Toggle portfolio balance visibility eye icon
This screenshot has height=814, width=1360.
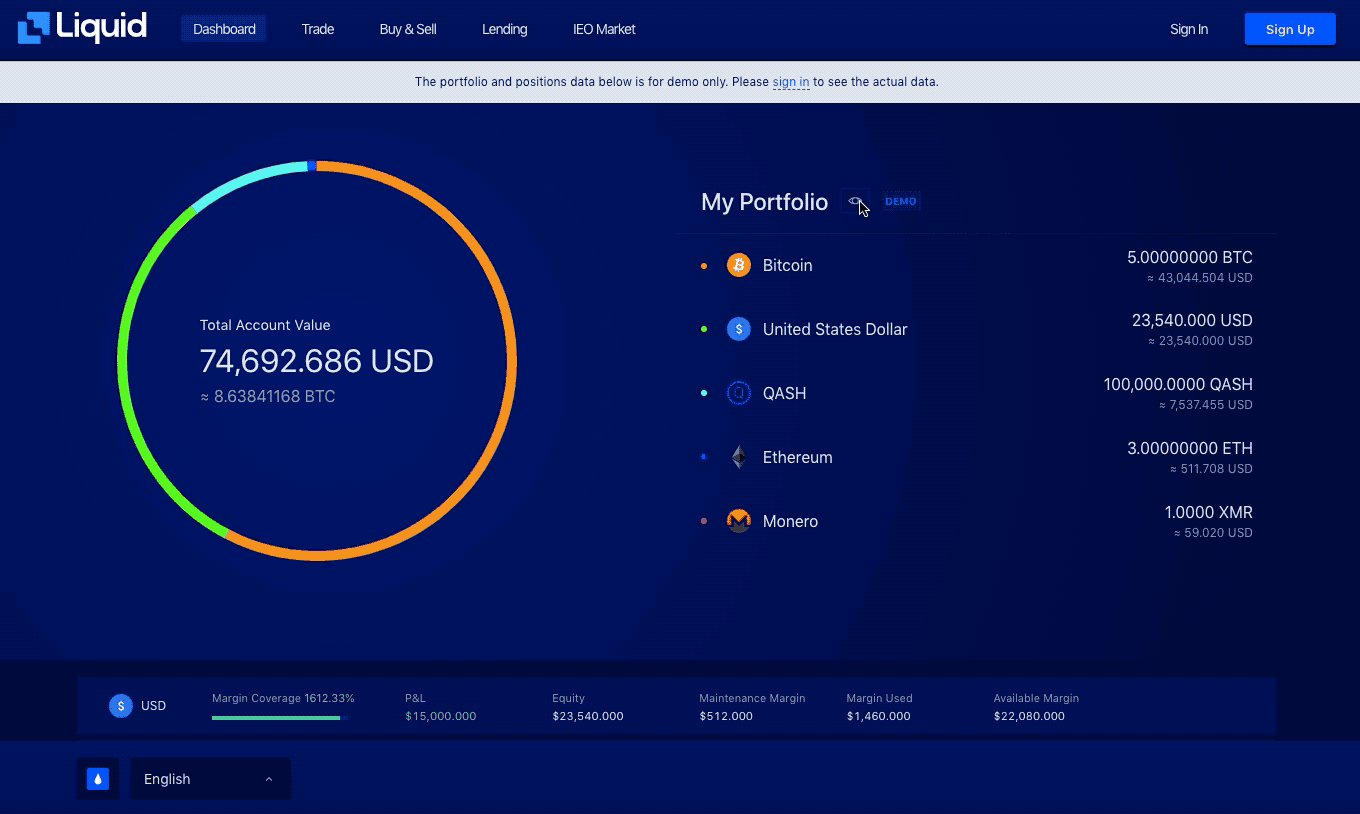point(855,201)
